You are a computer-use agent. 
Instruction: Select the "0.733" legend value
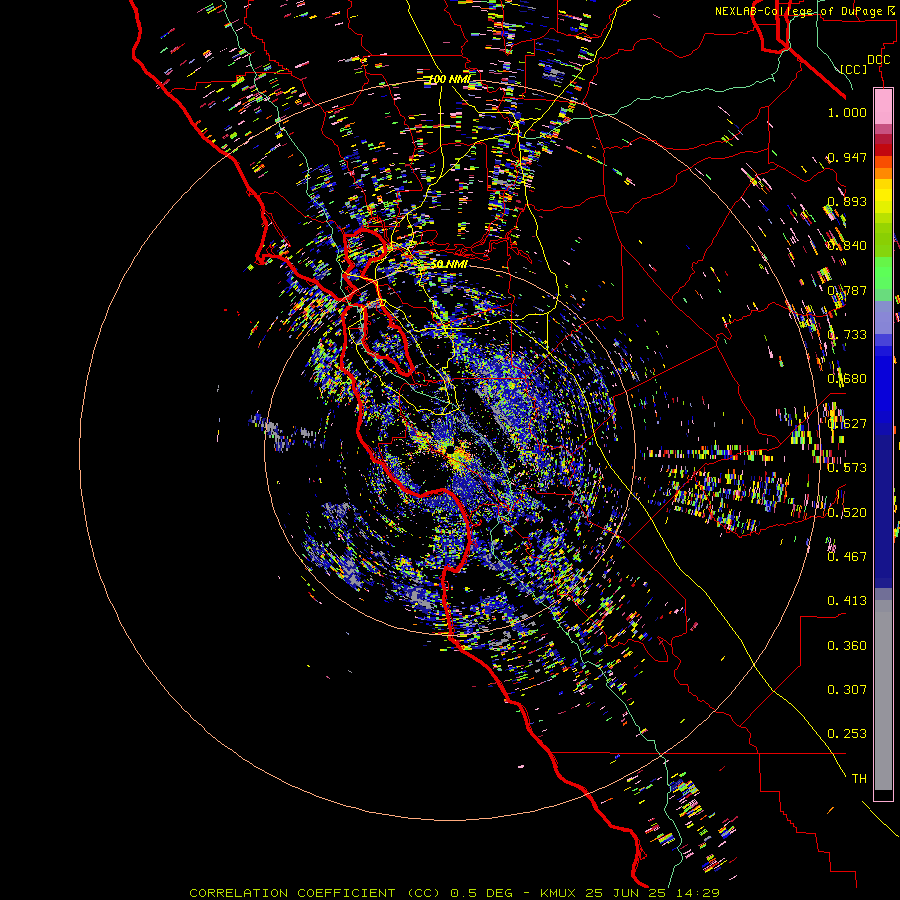(847, 335)
